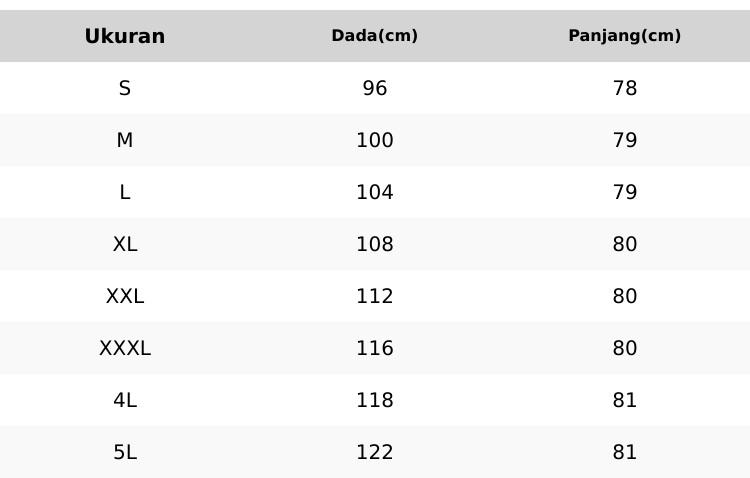Click the chest value 104
This screenshot has height=478, width=750.
375,193
